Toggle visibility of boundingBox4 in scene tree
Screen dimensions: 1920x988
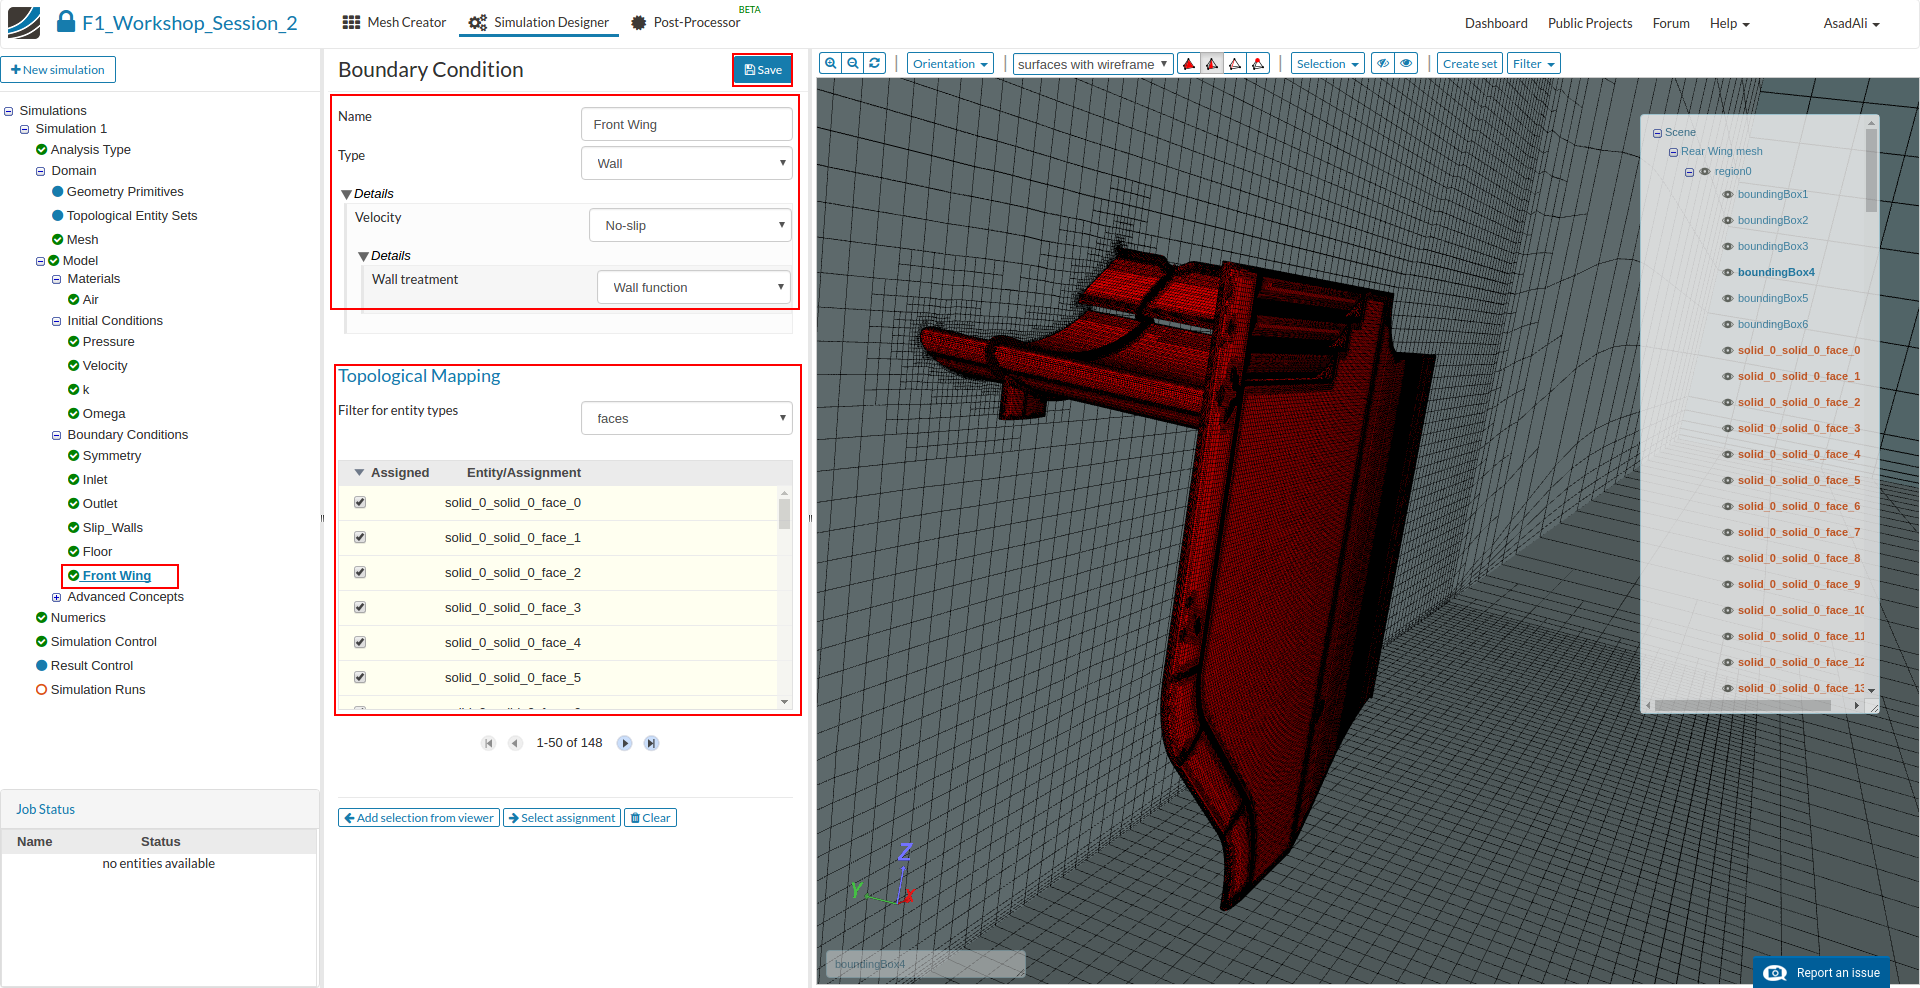point(1728,272)
